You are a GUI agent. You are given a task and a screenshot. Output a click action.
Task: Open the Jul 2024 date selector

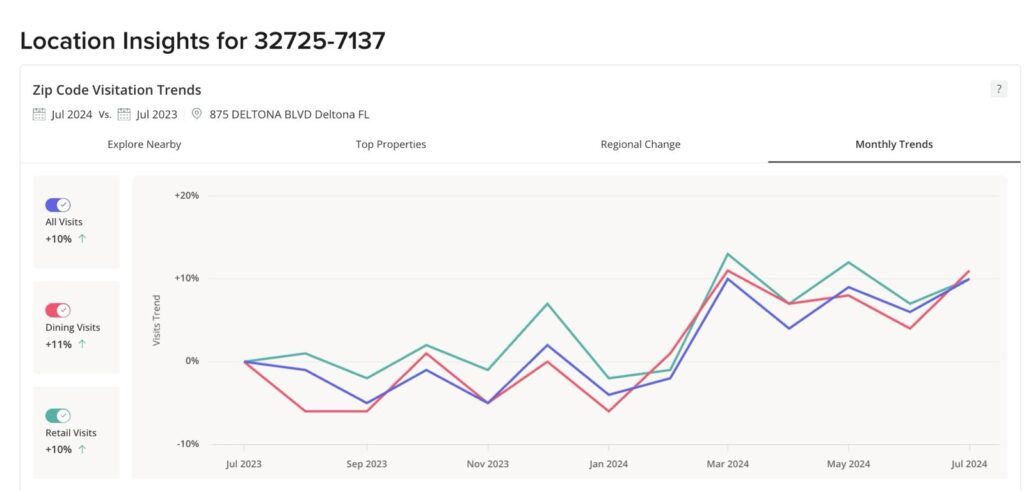pyautogui.click(x=63, y=114)
